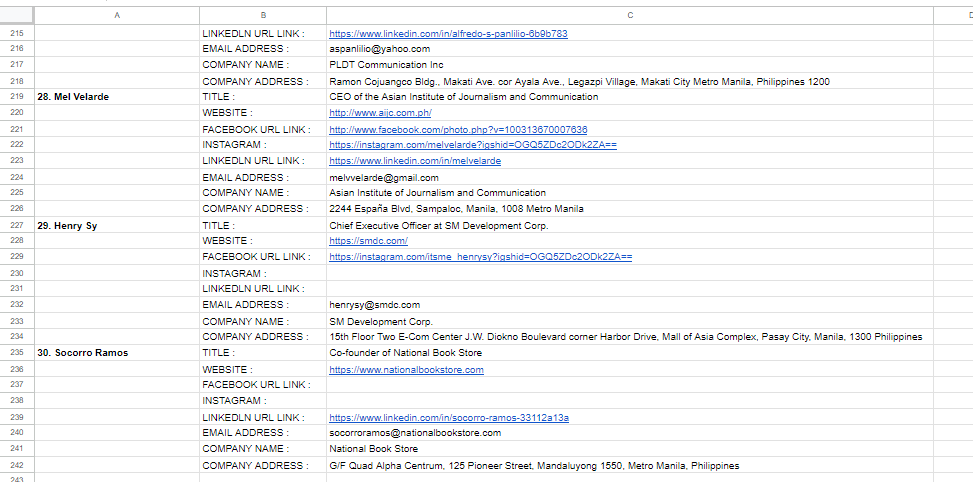Open the nationalbookstore.com website link
Screen dimensions: 973x482
click(406, 370)
